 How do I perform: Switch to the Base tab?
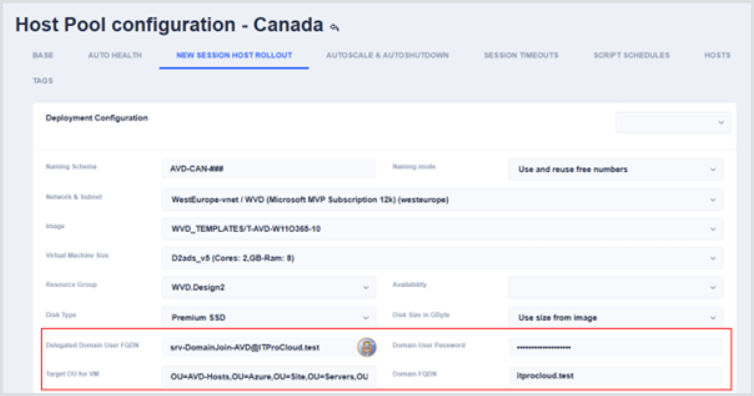pos(43,55)
